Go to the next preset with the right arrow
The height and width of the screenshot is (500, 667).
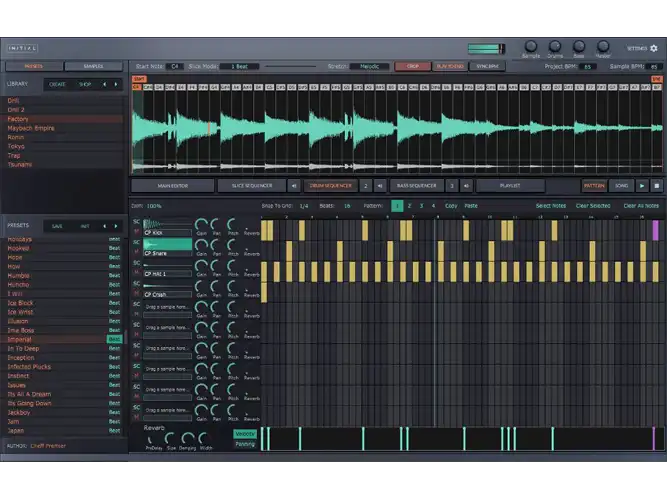(x=116, y=226)
